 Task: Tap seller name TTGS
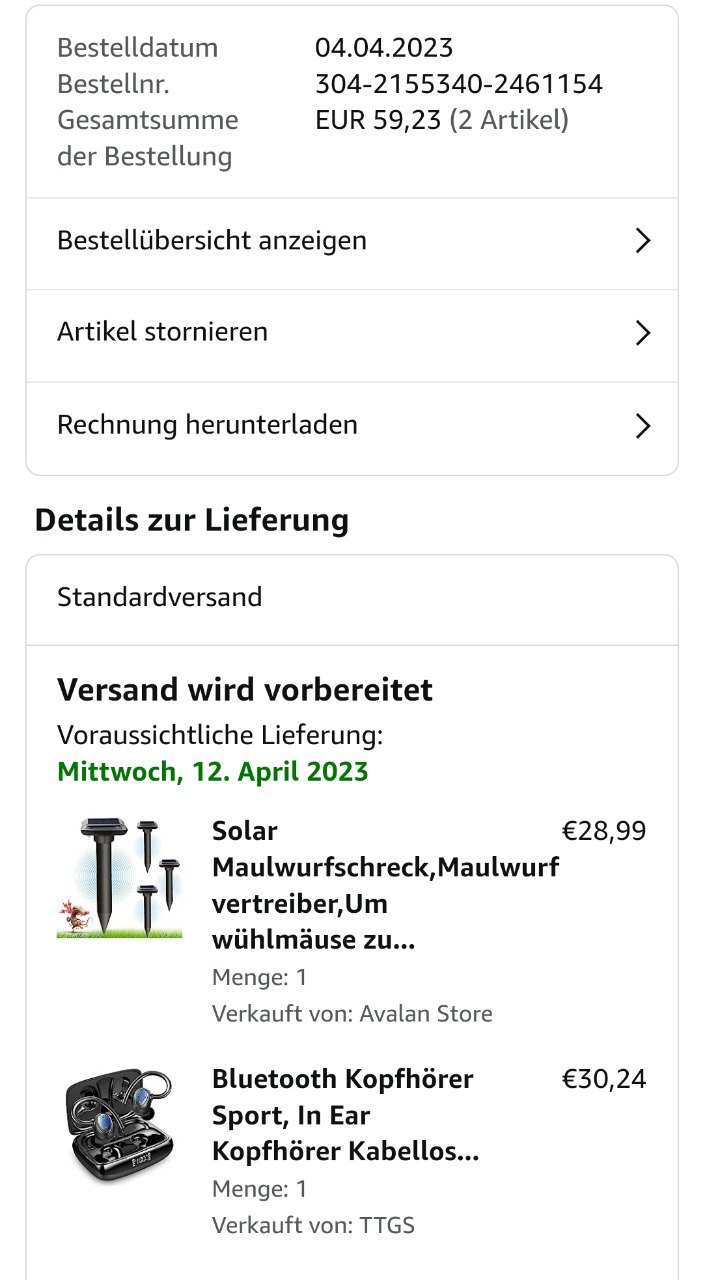387,1225
